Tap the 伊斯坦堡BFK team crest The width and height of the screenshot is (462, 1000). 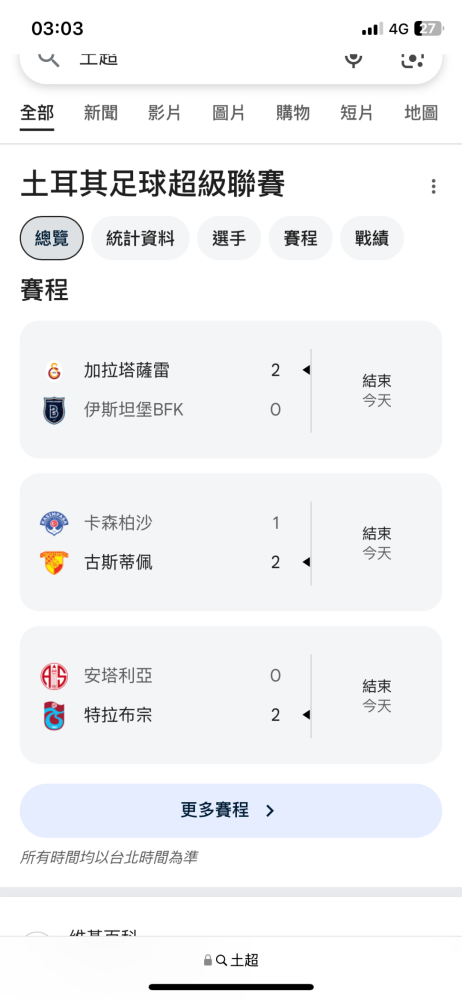54,410
